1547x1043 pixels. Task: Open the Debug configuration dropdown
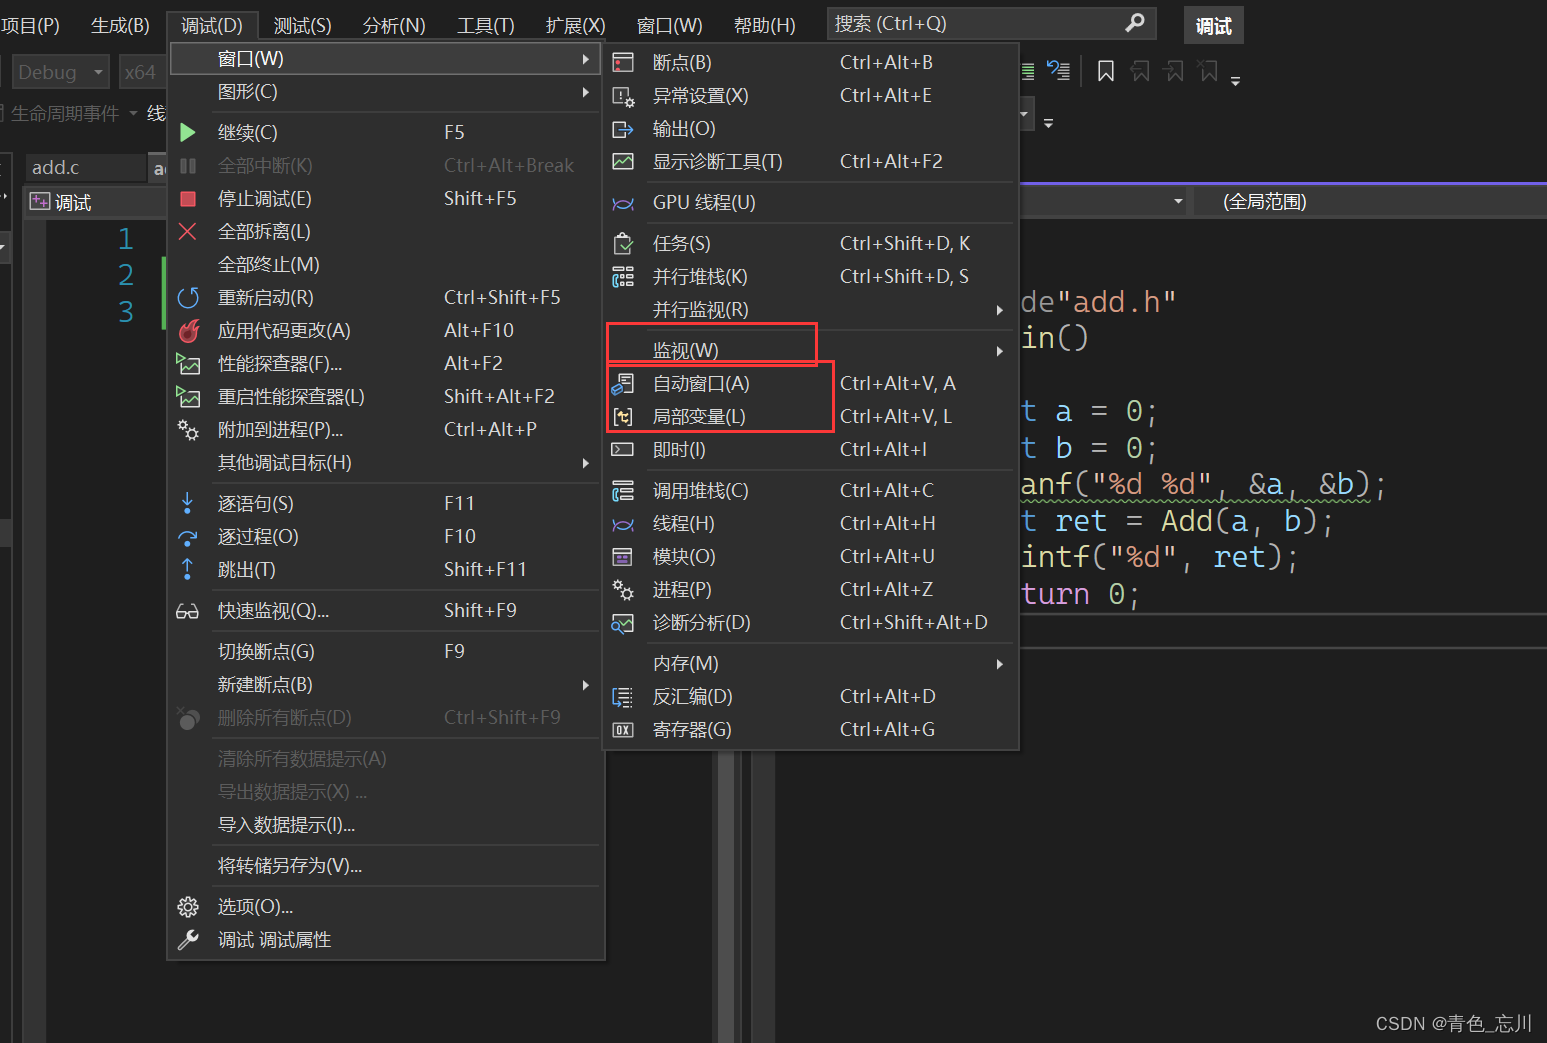(59, 72)
